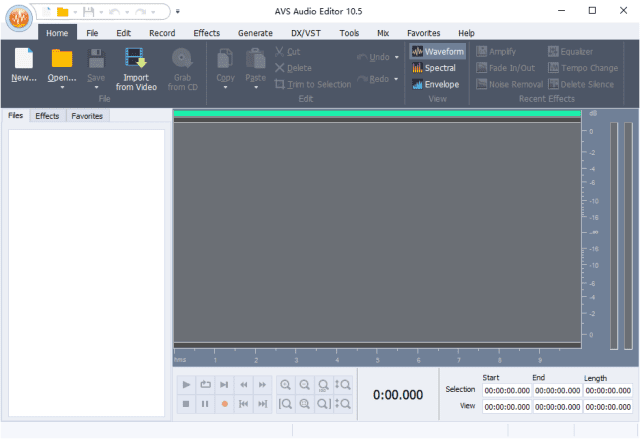The image size is (640, 439).
Task: Click the Stop playback button
Action: (186, 404)
